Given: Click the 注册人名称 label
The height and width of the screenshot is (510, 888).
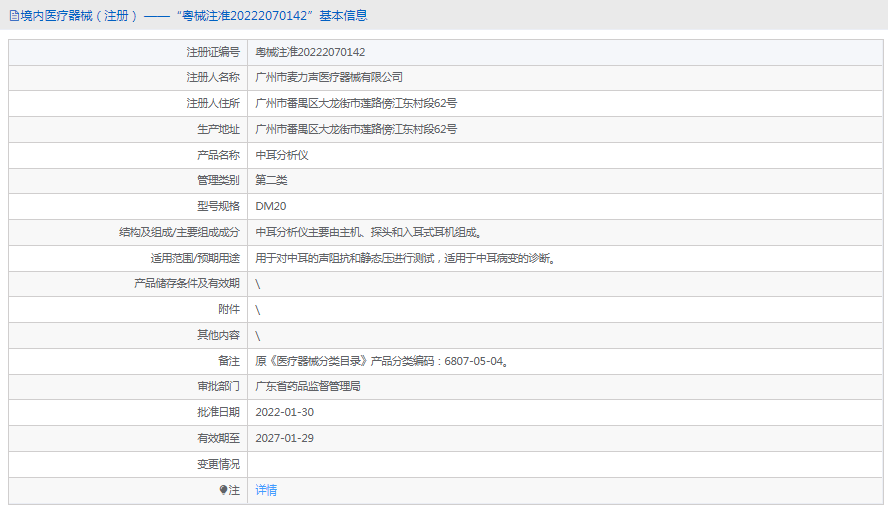Looking at the screenshot, I should point(213,78).
